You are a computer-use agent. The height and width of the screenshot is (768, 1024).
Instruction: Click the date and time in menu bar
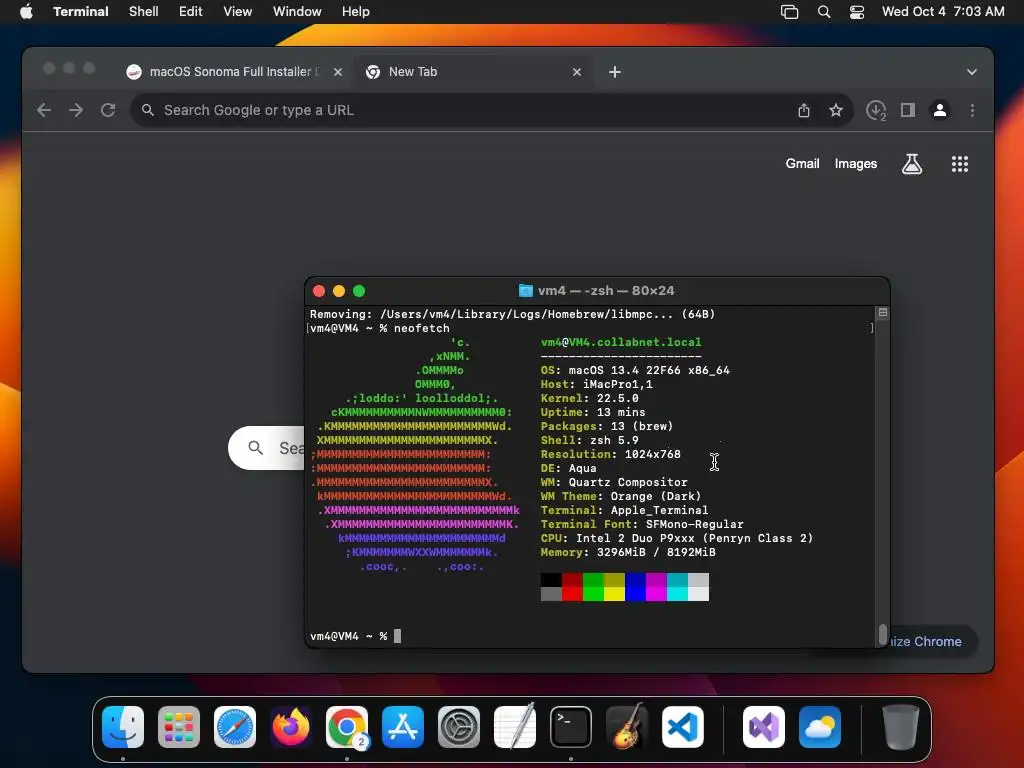[x=943, y=12]
